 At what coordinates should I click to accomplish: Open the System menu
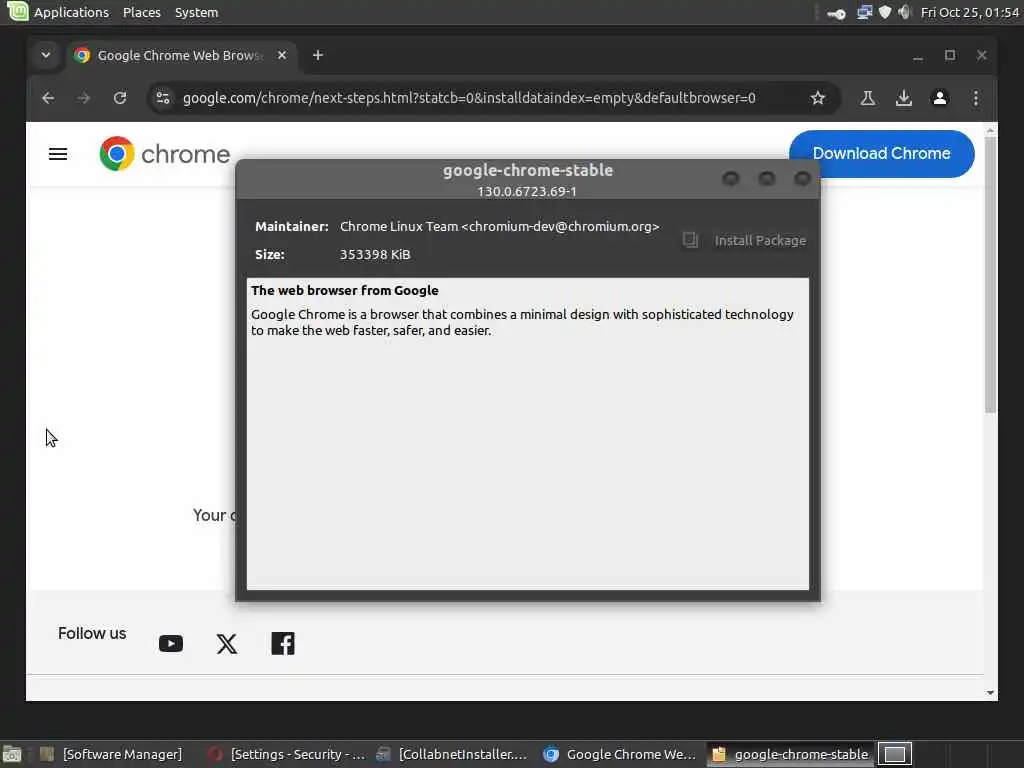click(197, 12)
